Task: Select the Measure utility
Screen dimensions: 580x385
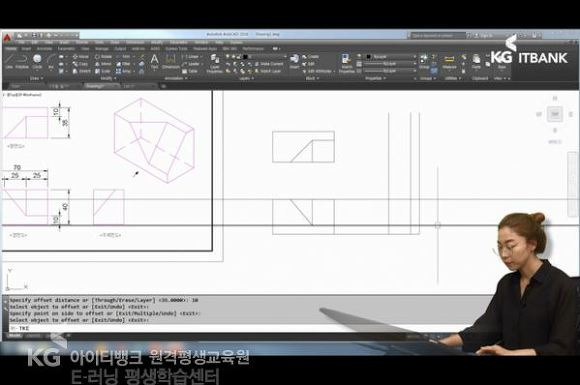Action: [x=449, y=61]
